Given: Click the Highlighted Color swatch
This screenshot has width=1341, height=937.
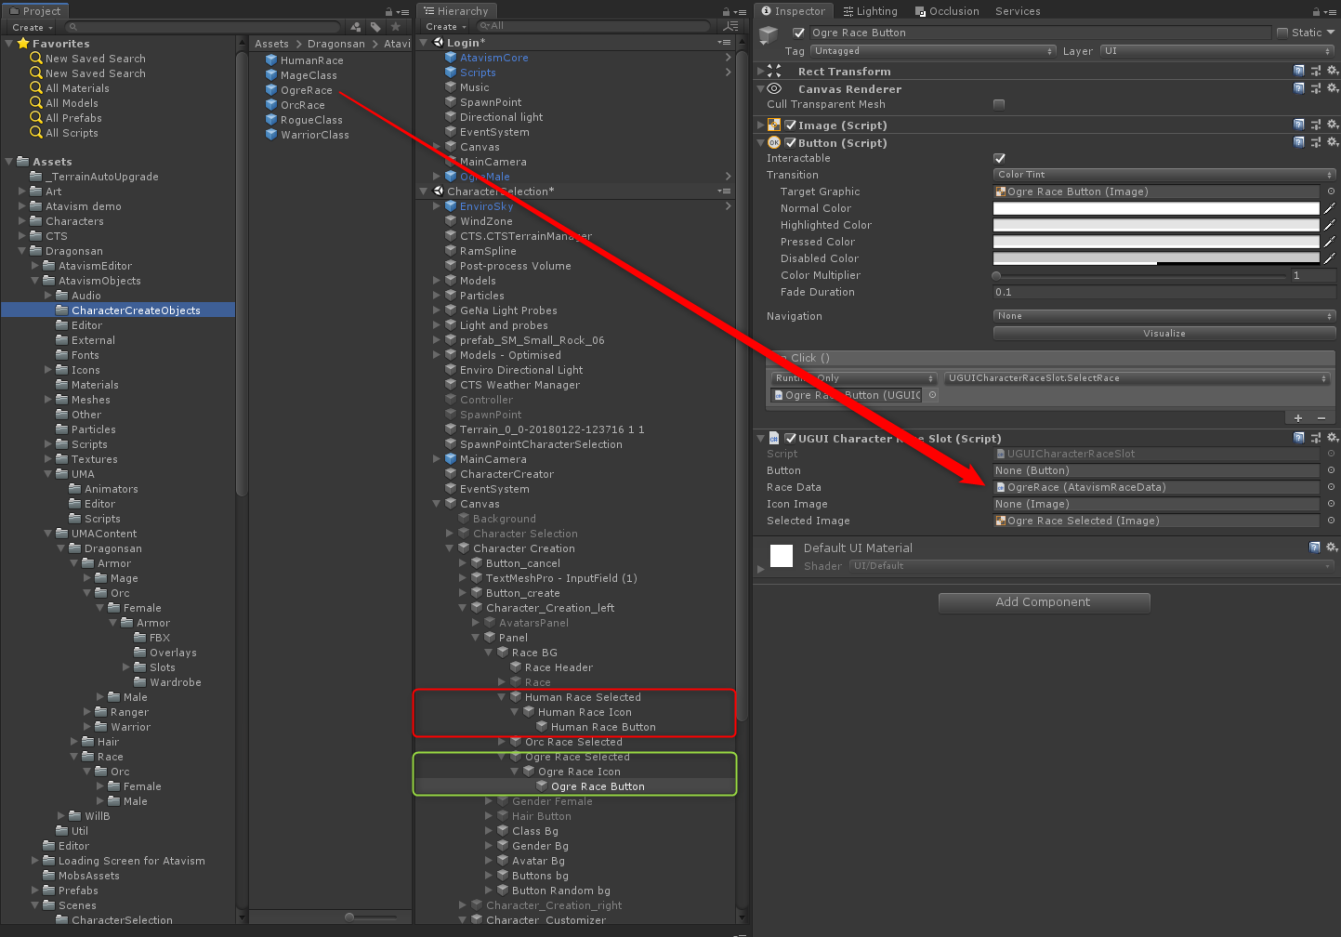Looking at the screenshot, I should (x=1156, y=226).
